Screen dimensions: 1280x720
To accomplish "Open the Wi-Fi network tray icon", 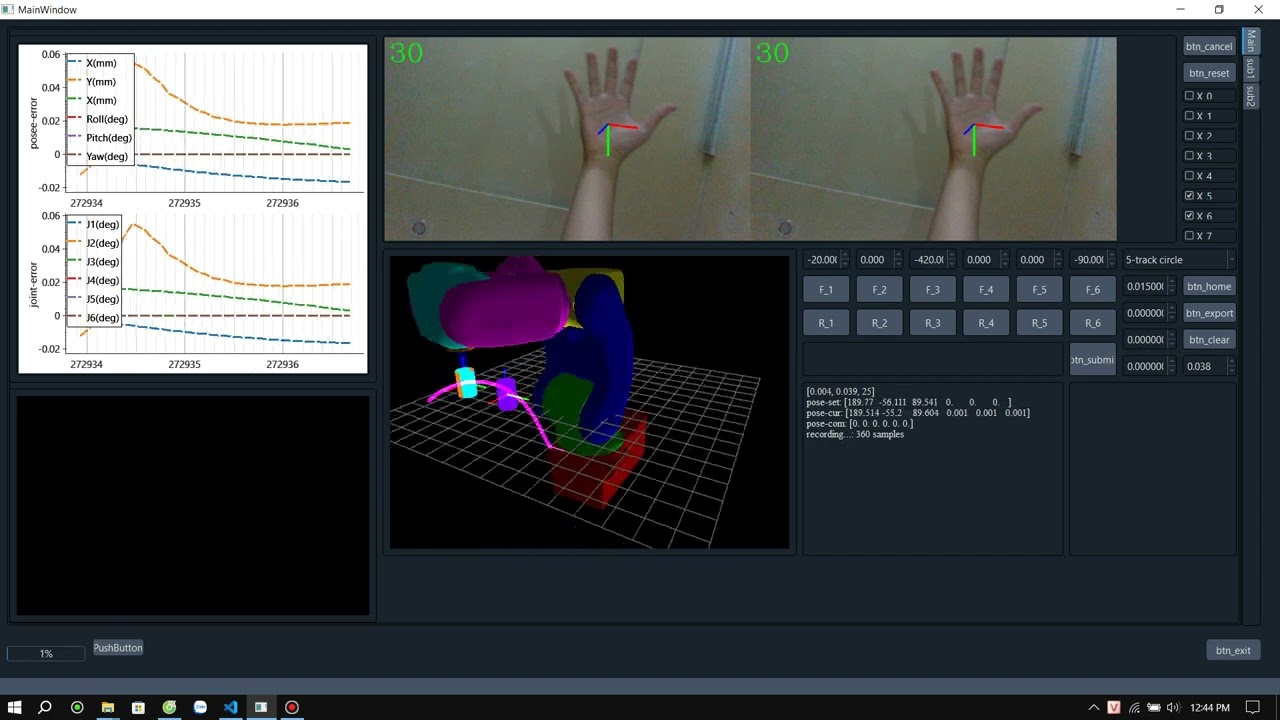I will click(x=1135, y=707).
